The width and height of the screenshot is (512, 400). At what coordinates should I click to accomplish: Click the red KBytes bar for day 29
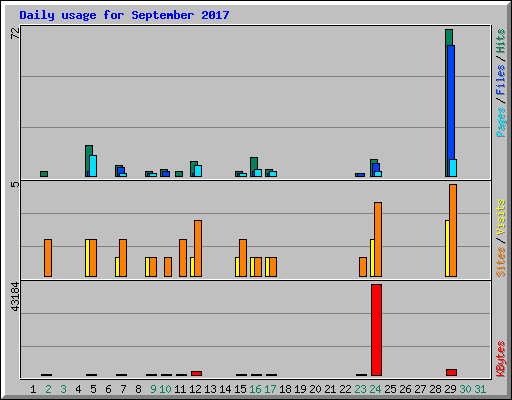pyautogui.click(x=451, y=372)
